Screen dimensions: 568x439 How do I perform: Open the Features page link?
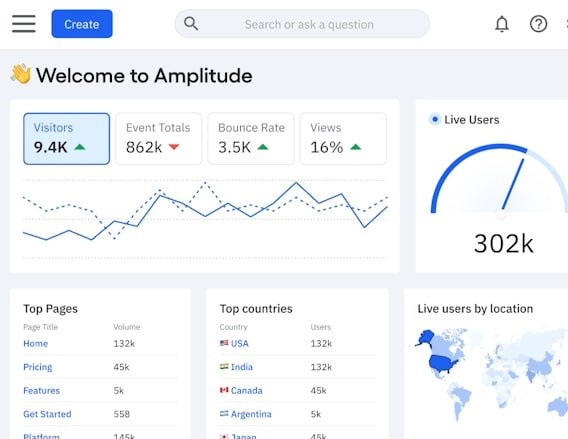click(41, 390)
